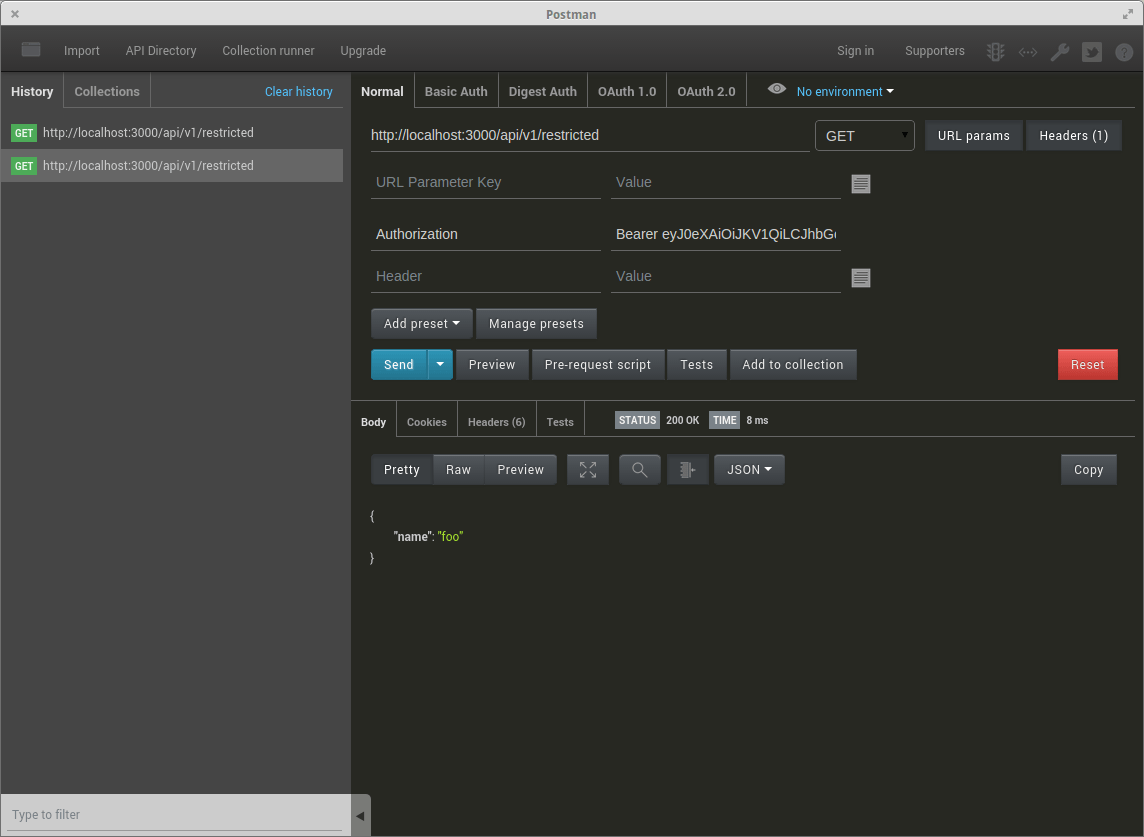Open settings via the wrench icon
Screen dimensions: 1144x837
tap(1060, 52)
